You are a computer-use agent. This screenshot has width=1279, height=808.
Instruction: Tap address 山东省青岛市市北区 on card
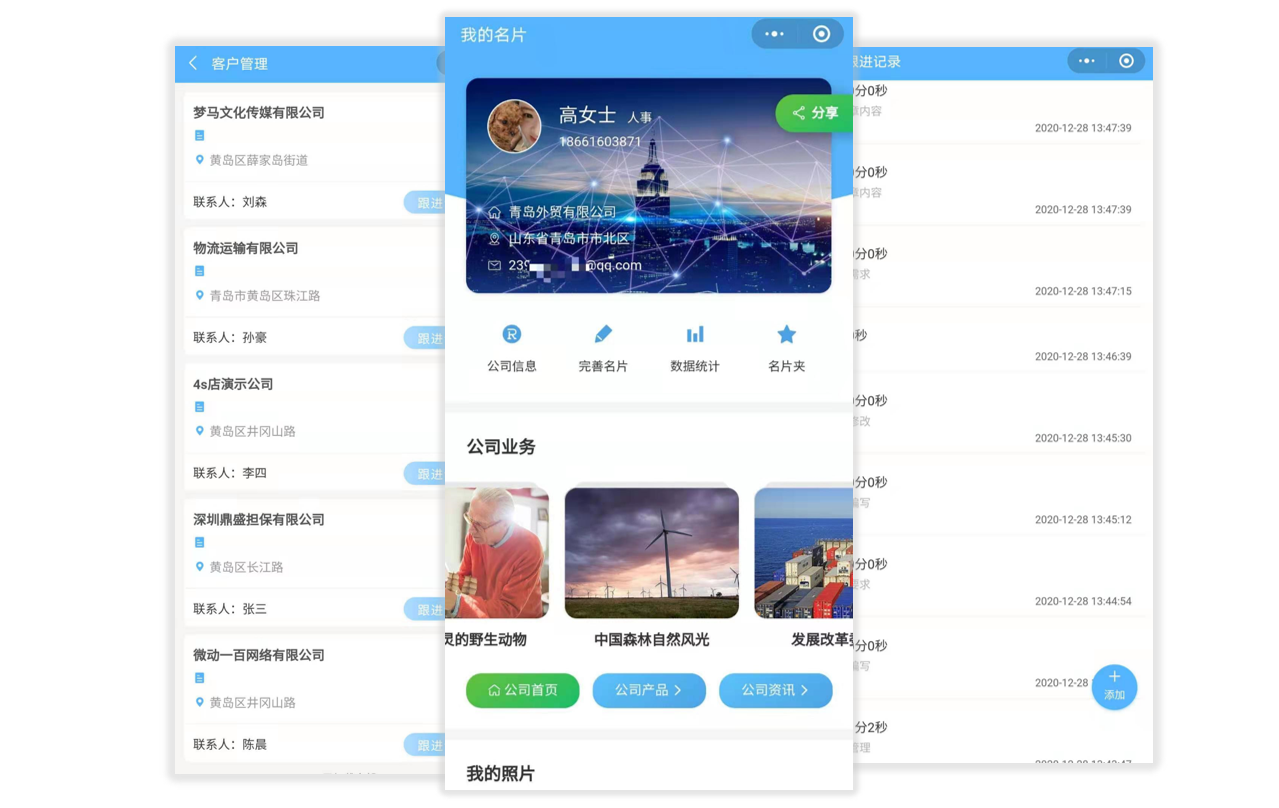(569, 239)
